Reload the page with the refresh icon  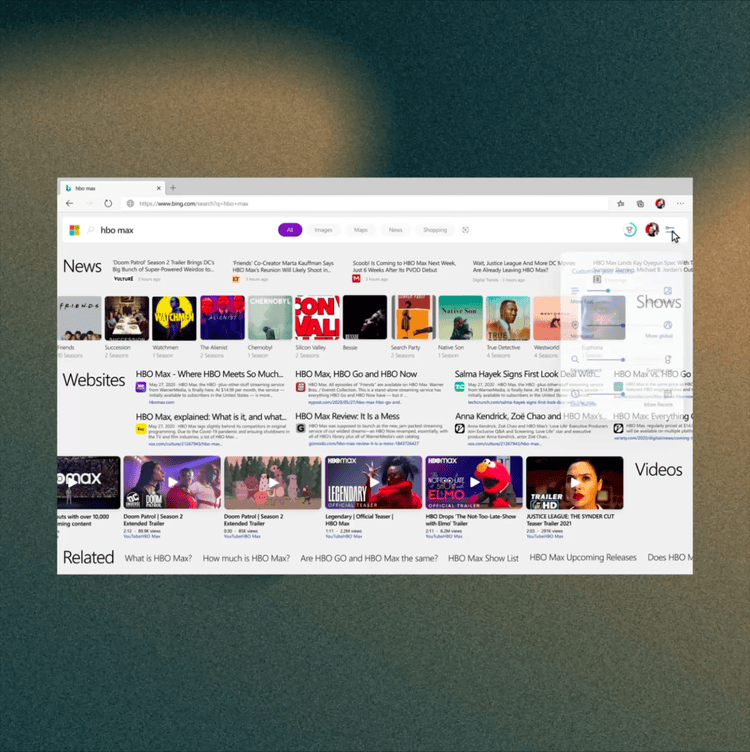108,203
